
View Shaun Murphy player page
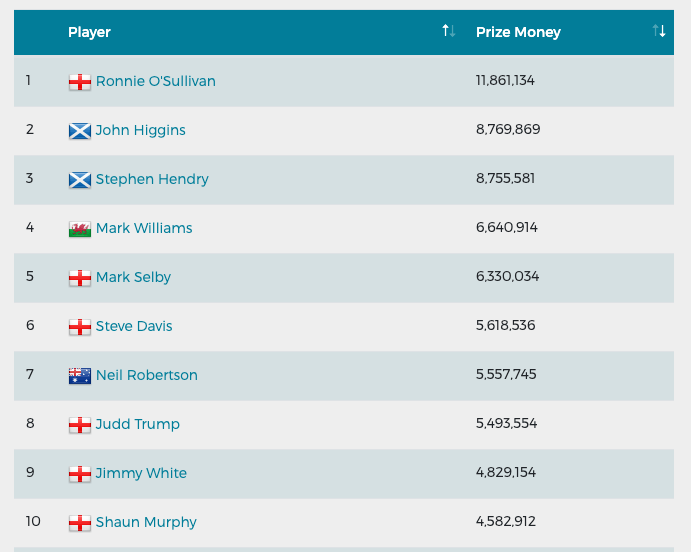[x=146, y=522]
